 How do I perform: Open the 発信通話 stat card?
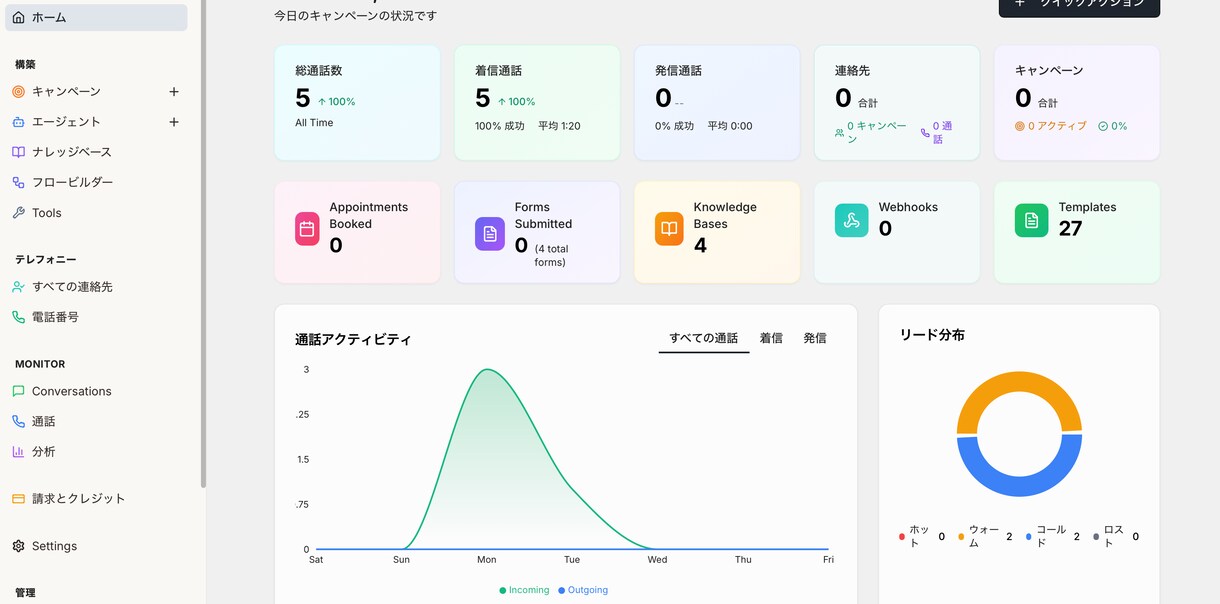pyautogui.click(x=717, y=102)
